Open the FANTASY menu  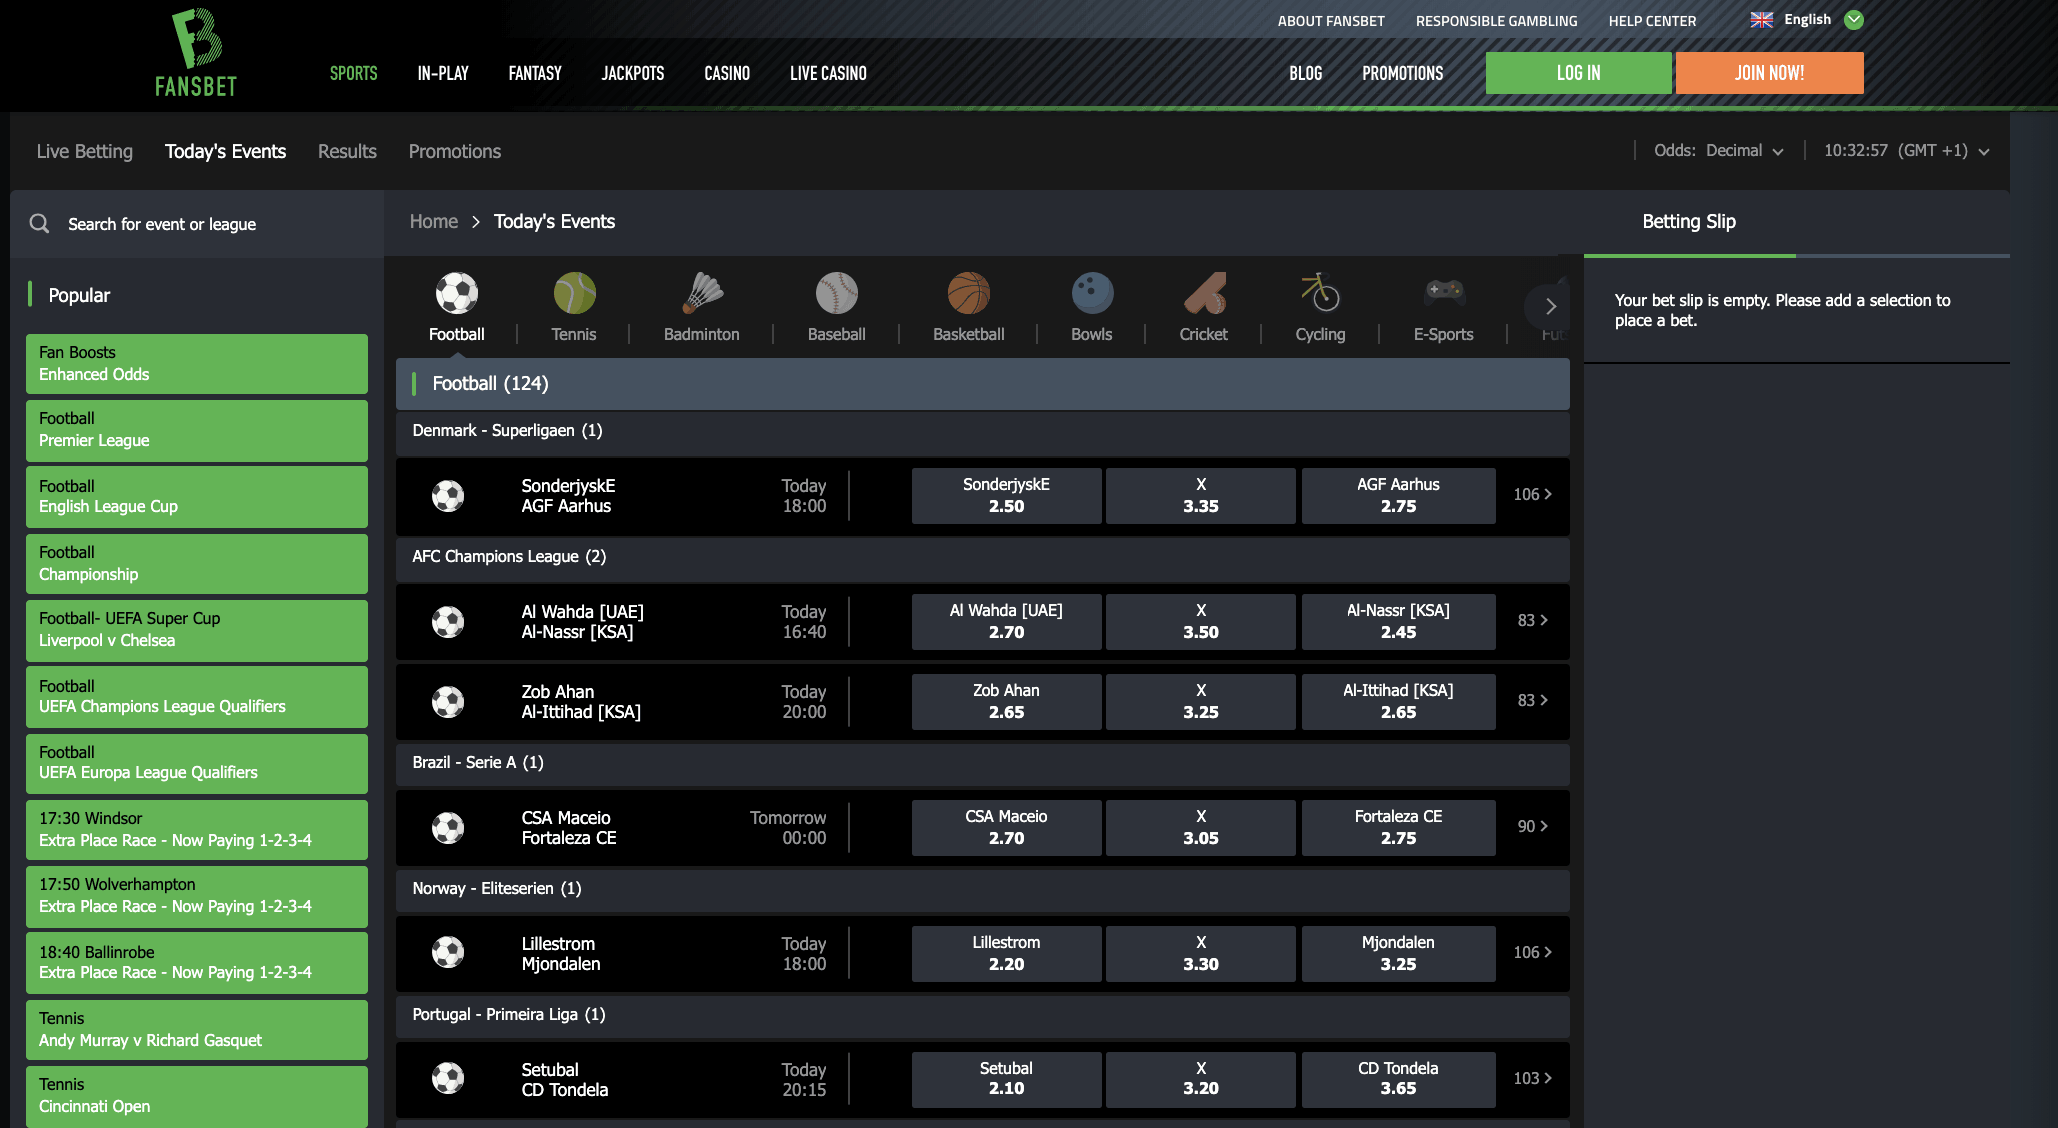tap(535, 73)
